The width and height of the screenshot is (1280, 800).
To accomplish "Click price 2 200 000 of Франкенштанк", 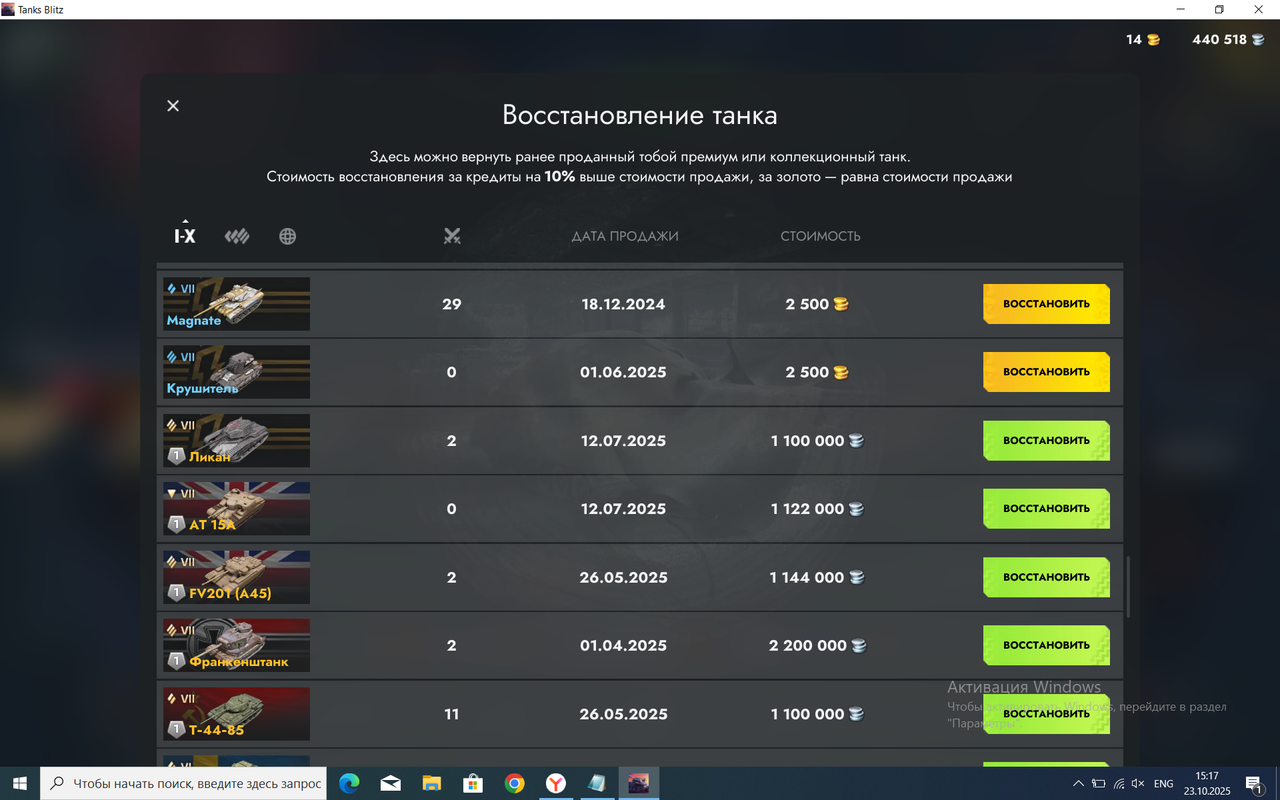I will click(808, 646).
